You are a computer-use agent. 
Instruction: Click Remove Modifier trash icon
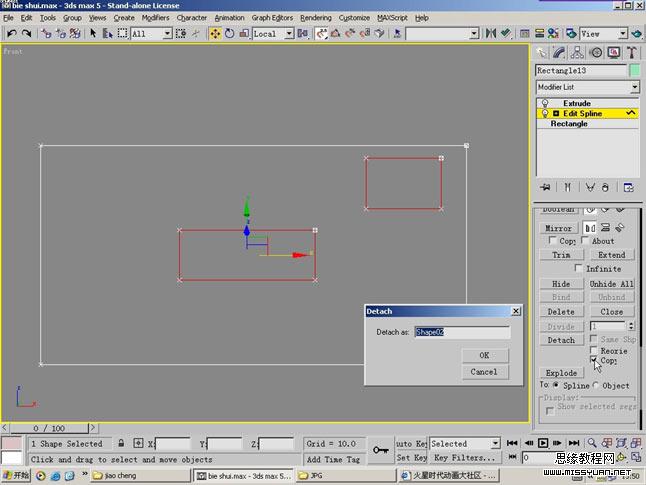[x=605, y=187]
